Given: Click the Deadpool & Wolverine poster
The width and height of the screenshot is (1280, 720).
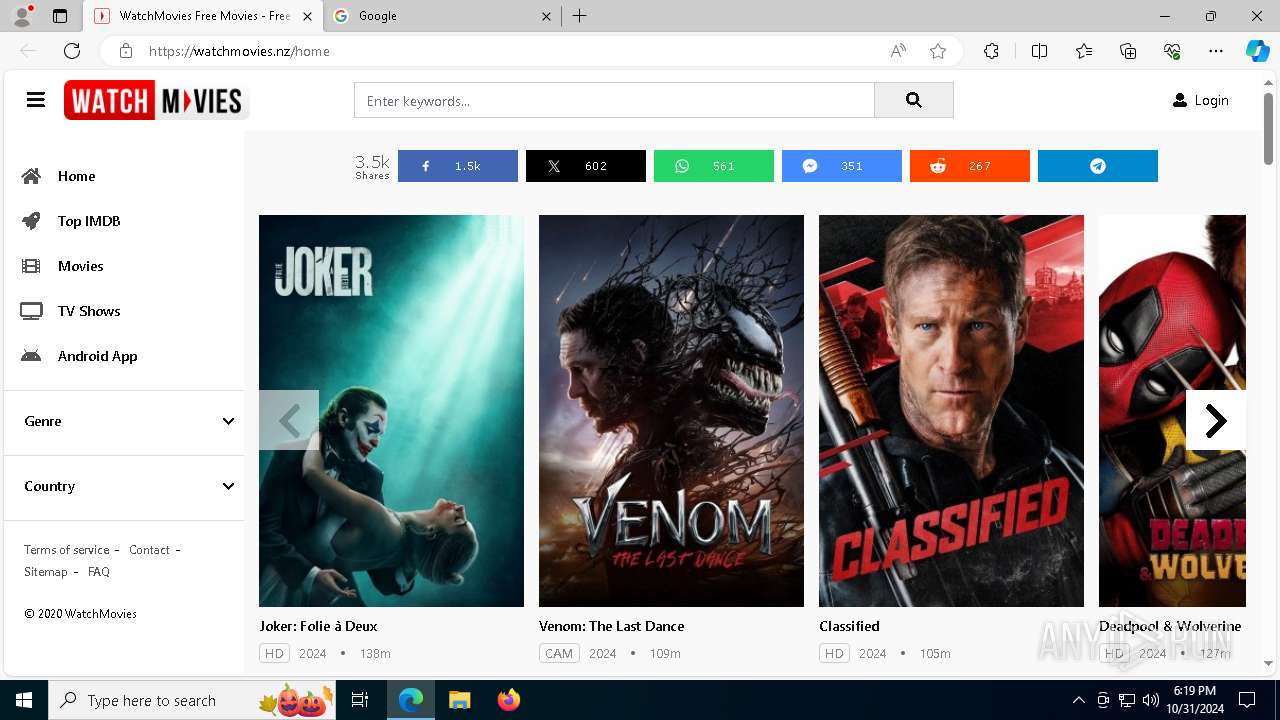Looking at the screenshot, I should point(1172,411).
